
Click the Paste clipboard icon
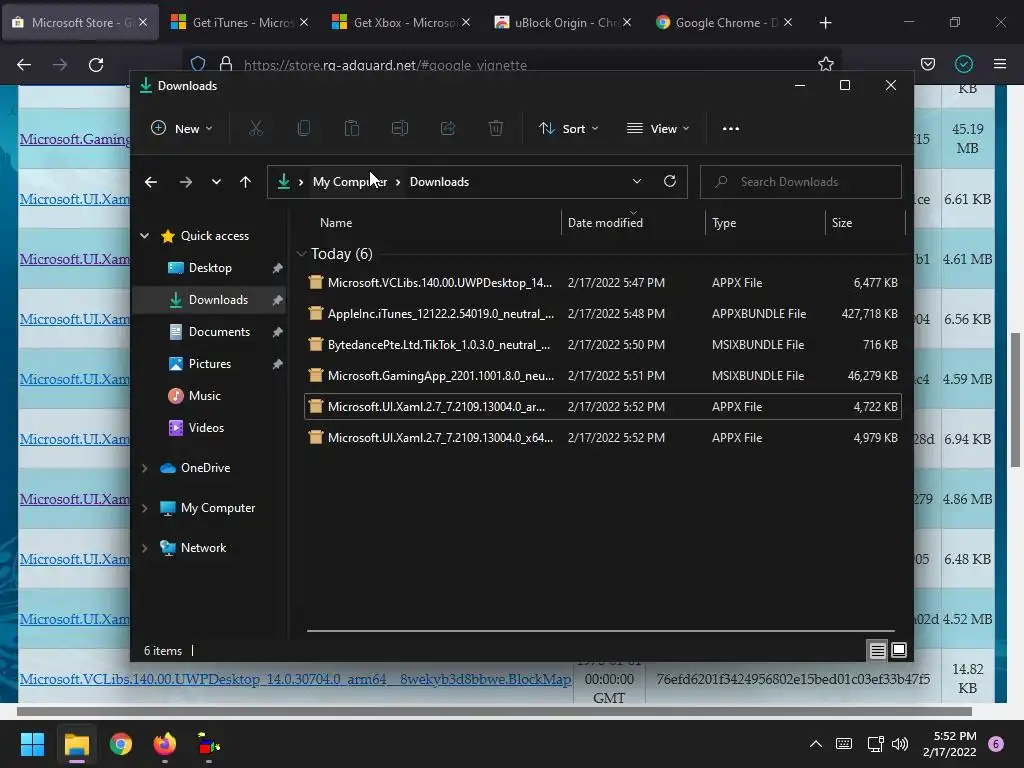point(351,129)
